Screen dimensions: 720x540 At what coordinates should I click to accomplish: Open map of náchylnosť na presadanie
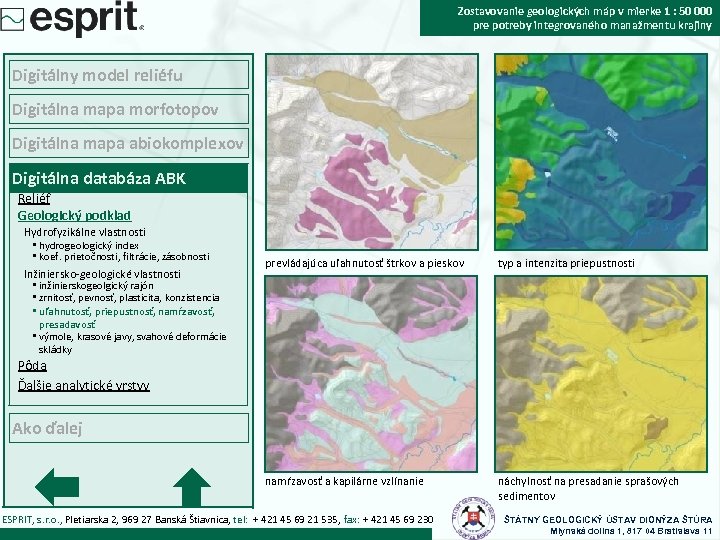pyautogui.click(x=601, y=374)
